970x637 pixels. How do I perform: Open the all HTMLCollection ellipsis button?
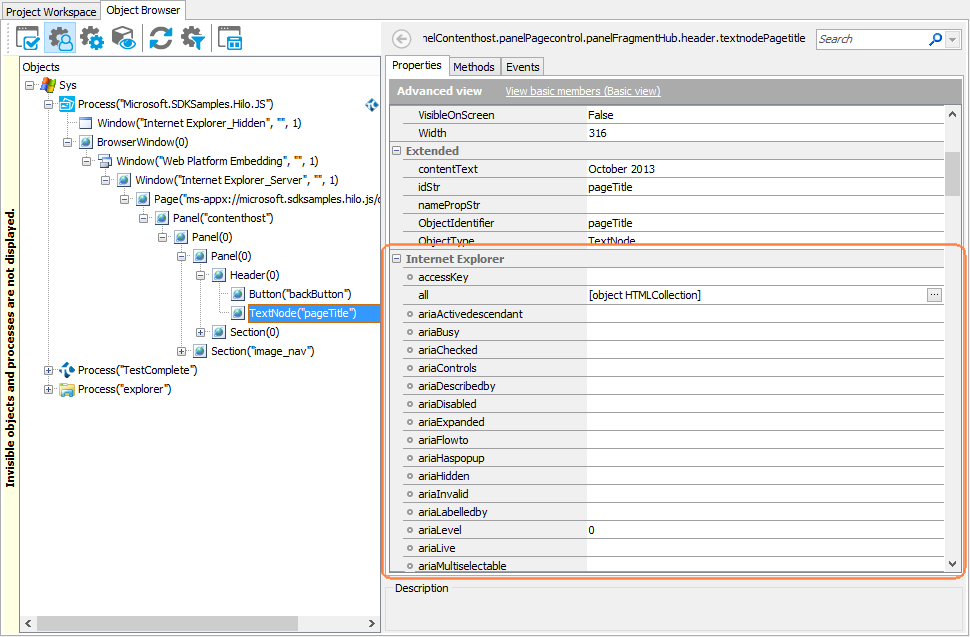tap(934, 295)
